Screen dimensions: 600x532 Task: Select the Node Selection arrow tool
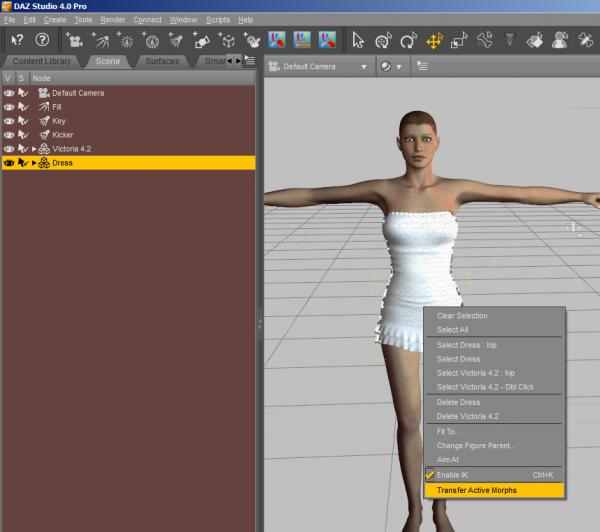[358, 40]
